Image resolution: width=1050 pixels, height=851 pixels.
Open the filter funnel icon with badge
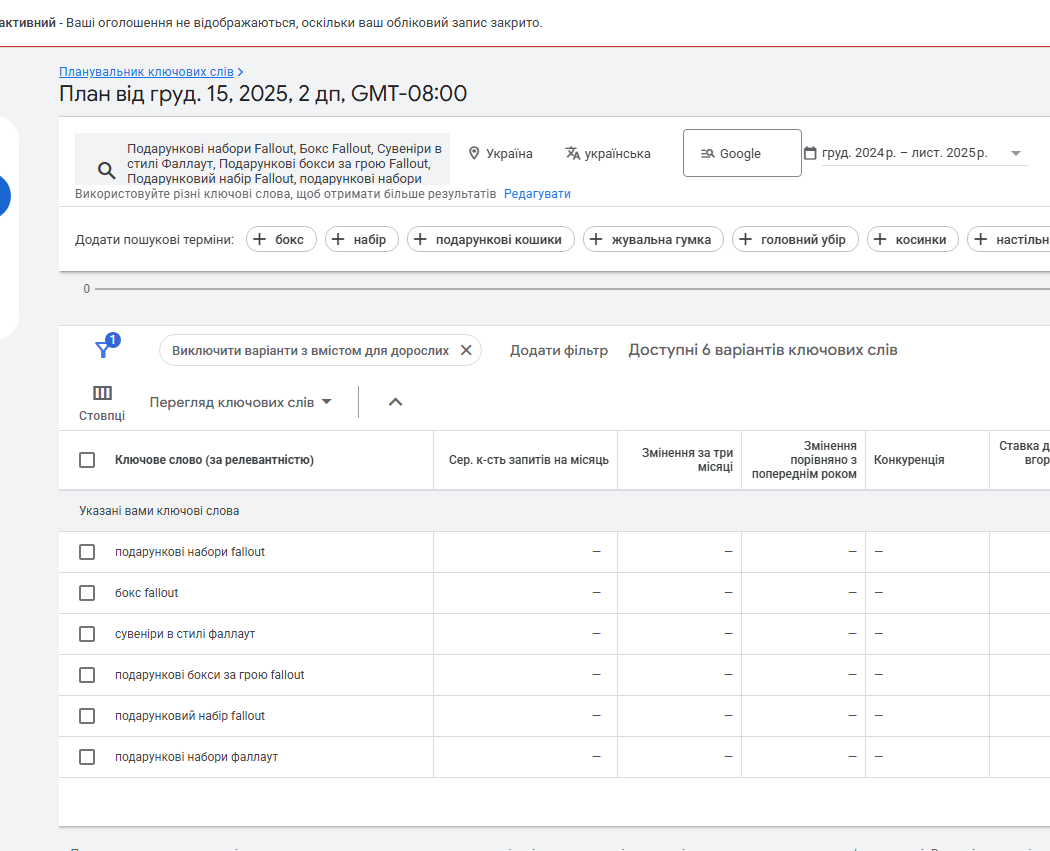[x=106, y=346]
